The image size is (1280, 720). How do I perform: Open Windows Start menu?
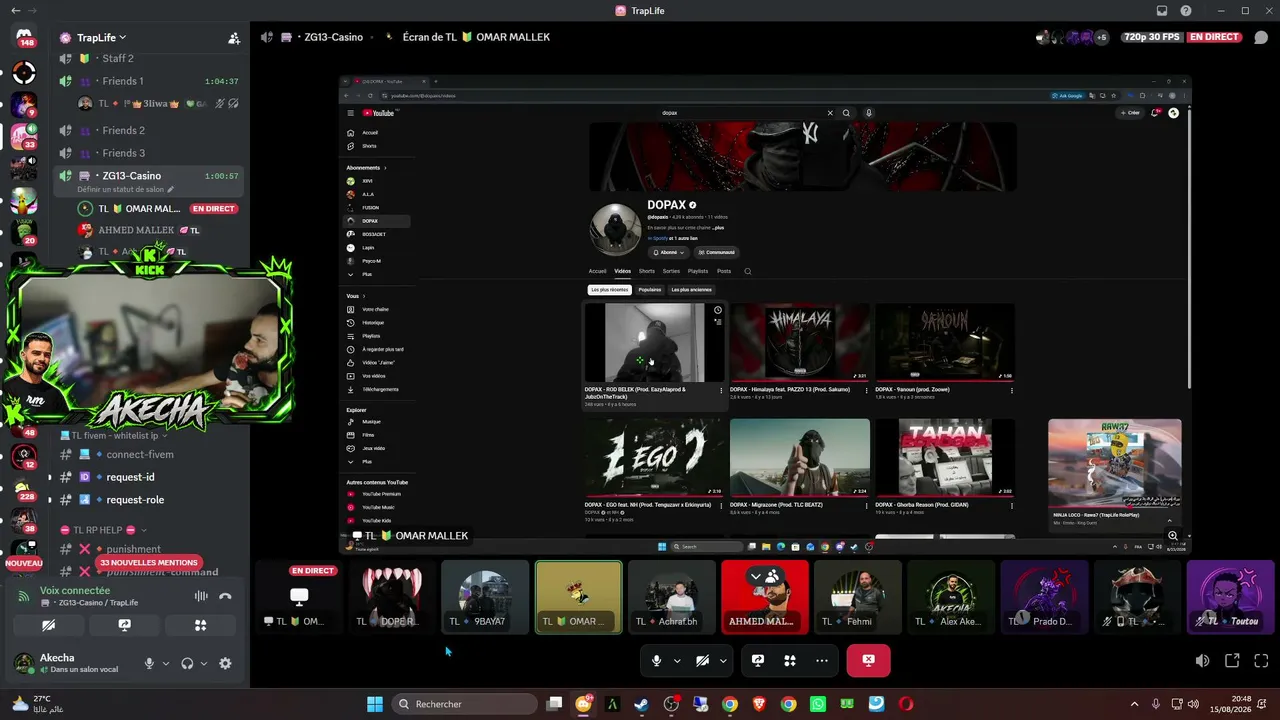[375, 704]
